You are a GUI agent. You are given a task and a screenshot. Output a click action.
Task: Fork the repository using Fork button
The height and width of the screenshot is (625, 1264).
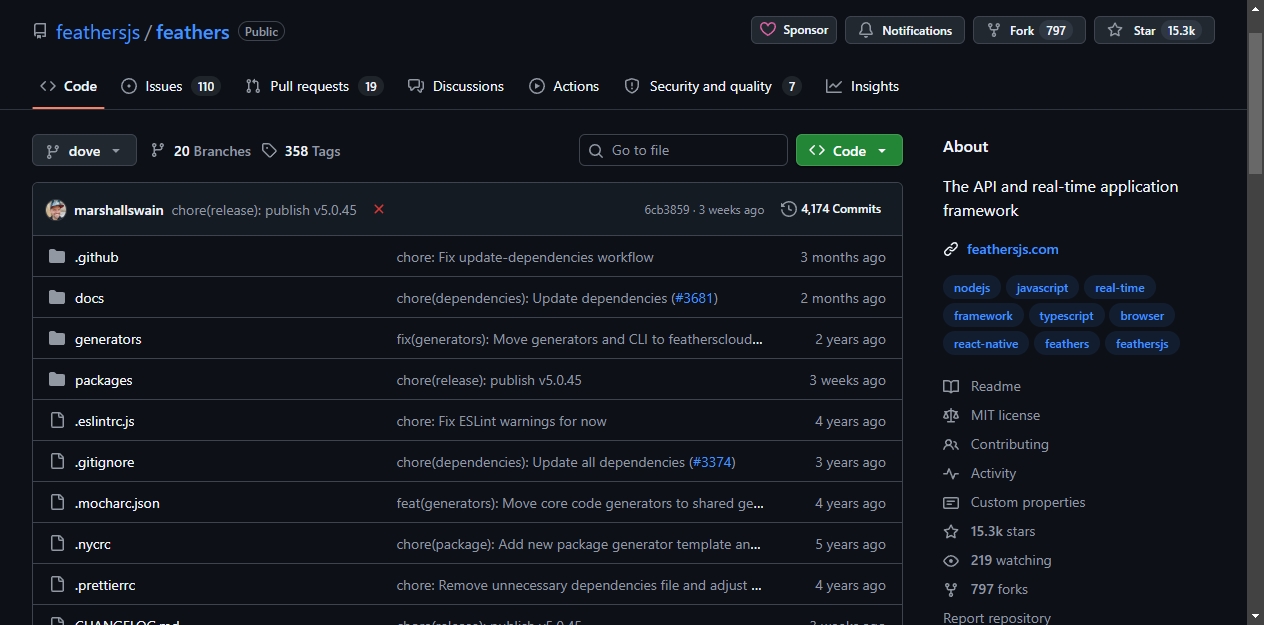(x=1029, y=30)
